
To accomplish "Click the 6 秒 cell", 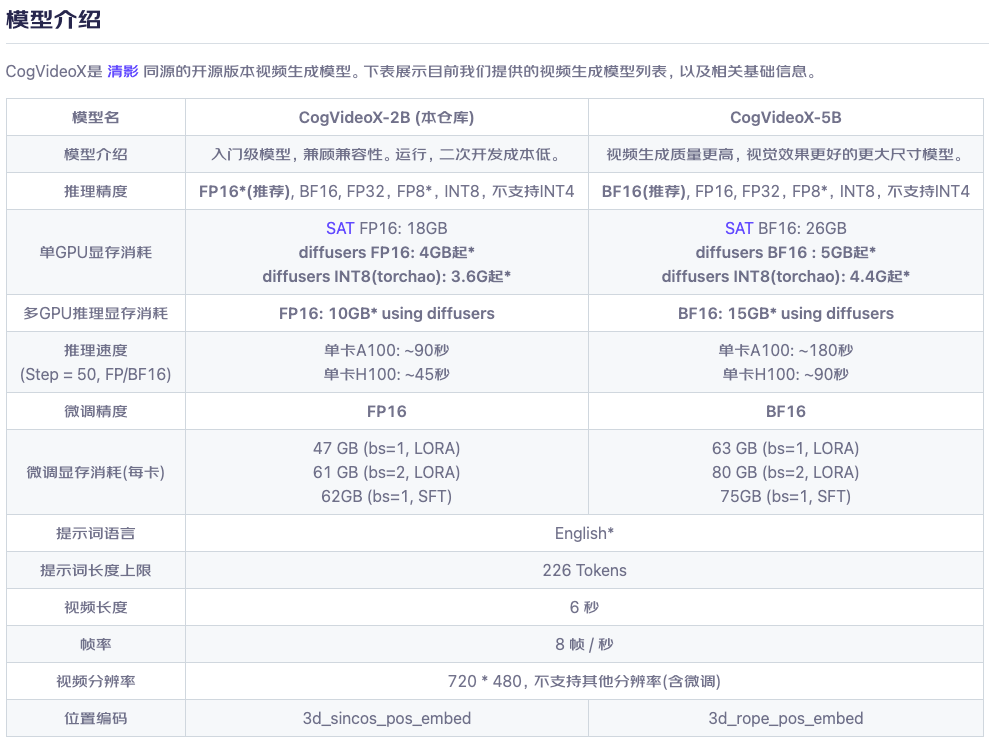I will 584,607.
